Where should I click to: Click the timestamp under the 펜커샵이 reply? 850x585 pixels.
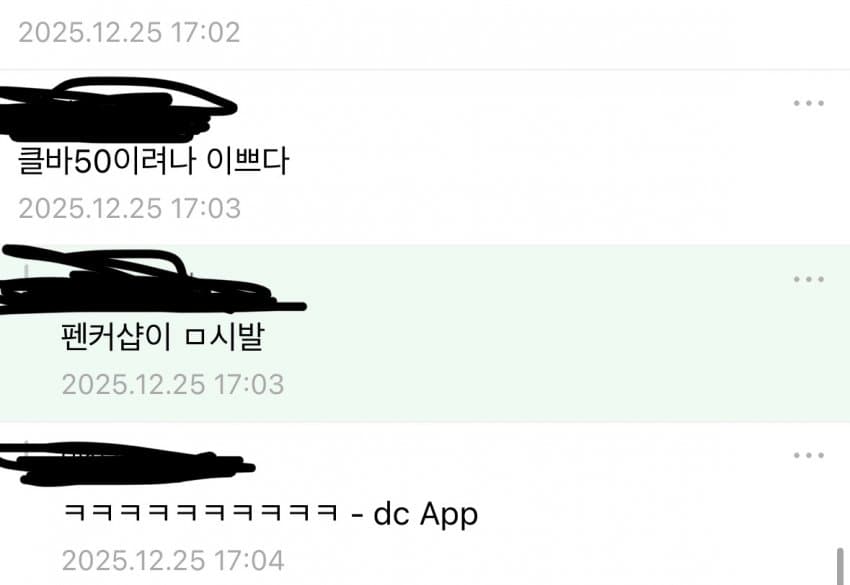coord(173,384)
